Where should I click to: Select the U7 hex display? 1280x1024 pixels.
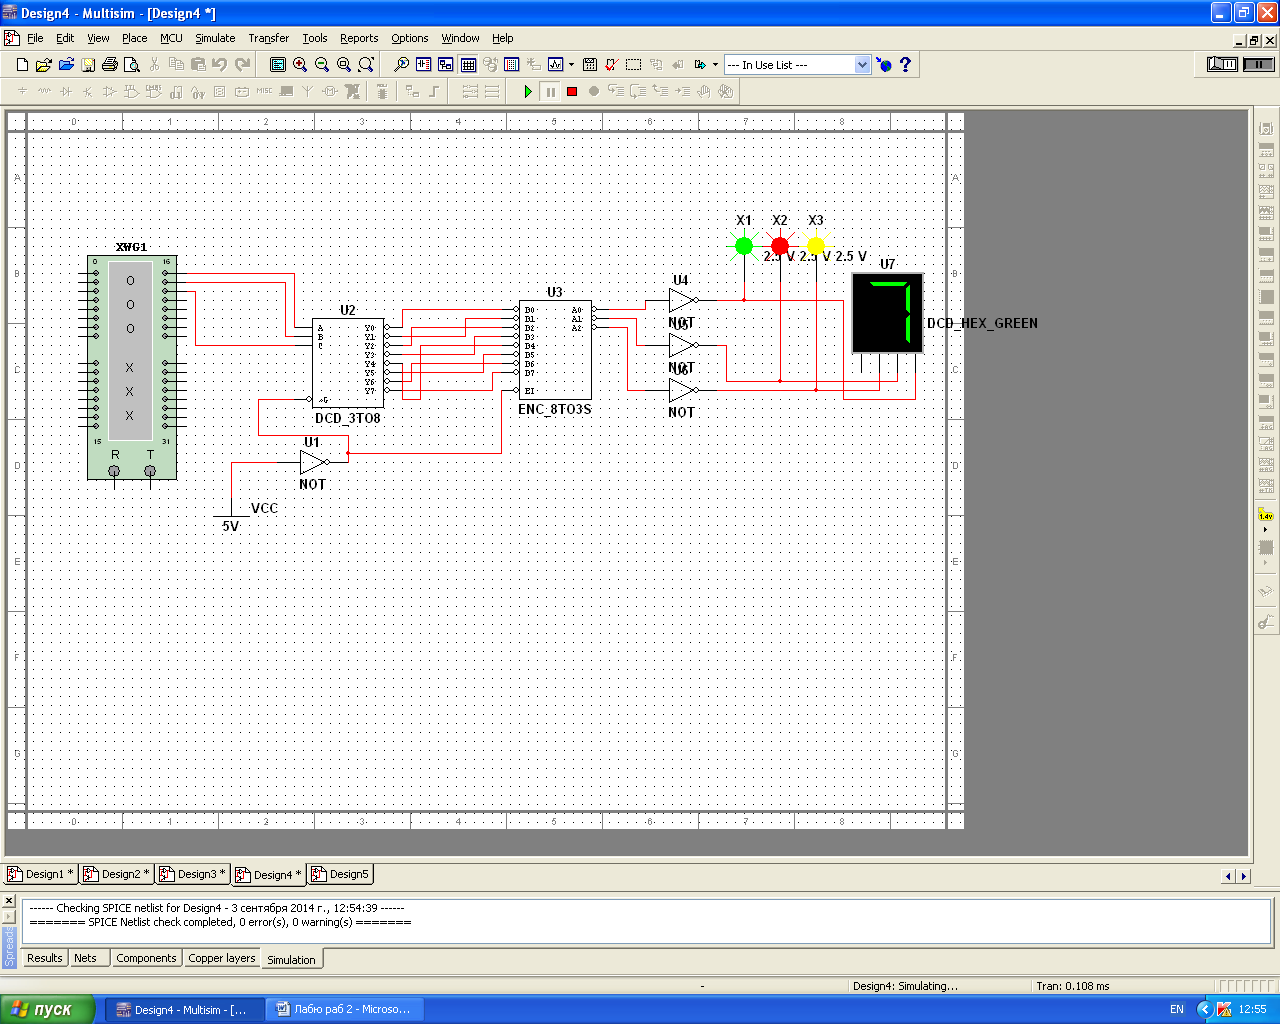pos(887,313)
